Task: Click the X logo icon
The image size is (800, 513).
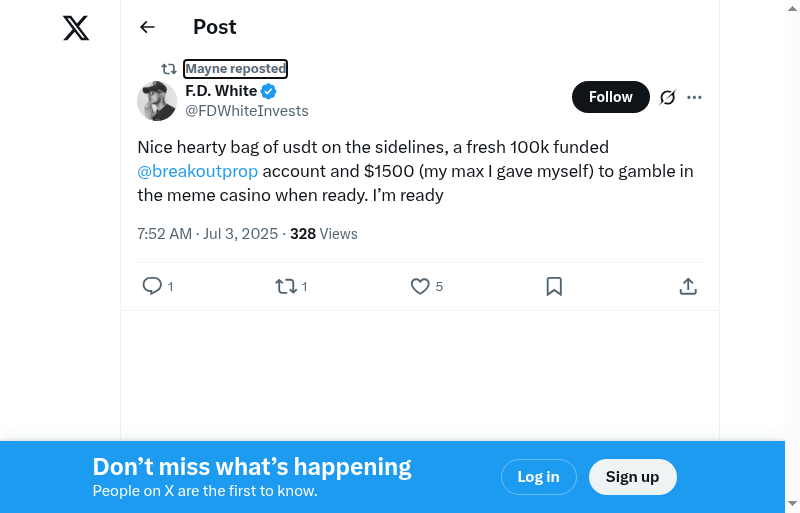Action: 76,28
